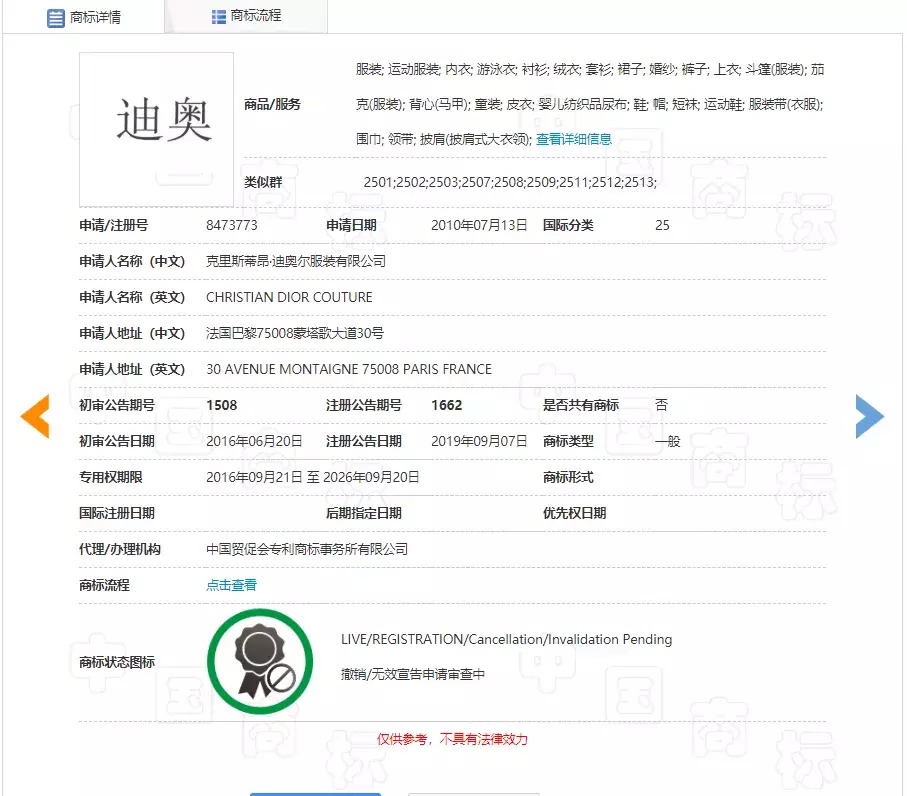The width and height of the screenshot is (907, 796).
Task: Select 30 AVENUE MONTAIGNE 75008 PARIS FRANCE
Action: click(349, 369)
